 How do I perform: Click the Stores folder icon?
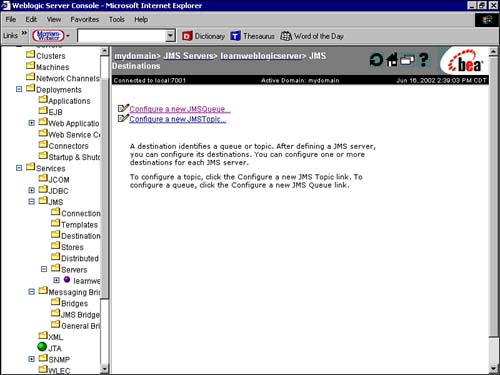pyautogui.click(x=56, y=246)
